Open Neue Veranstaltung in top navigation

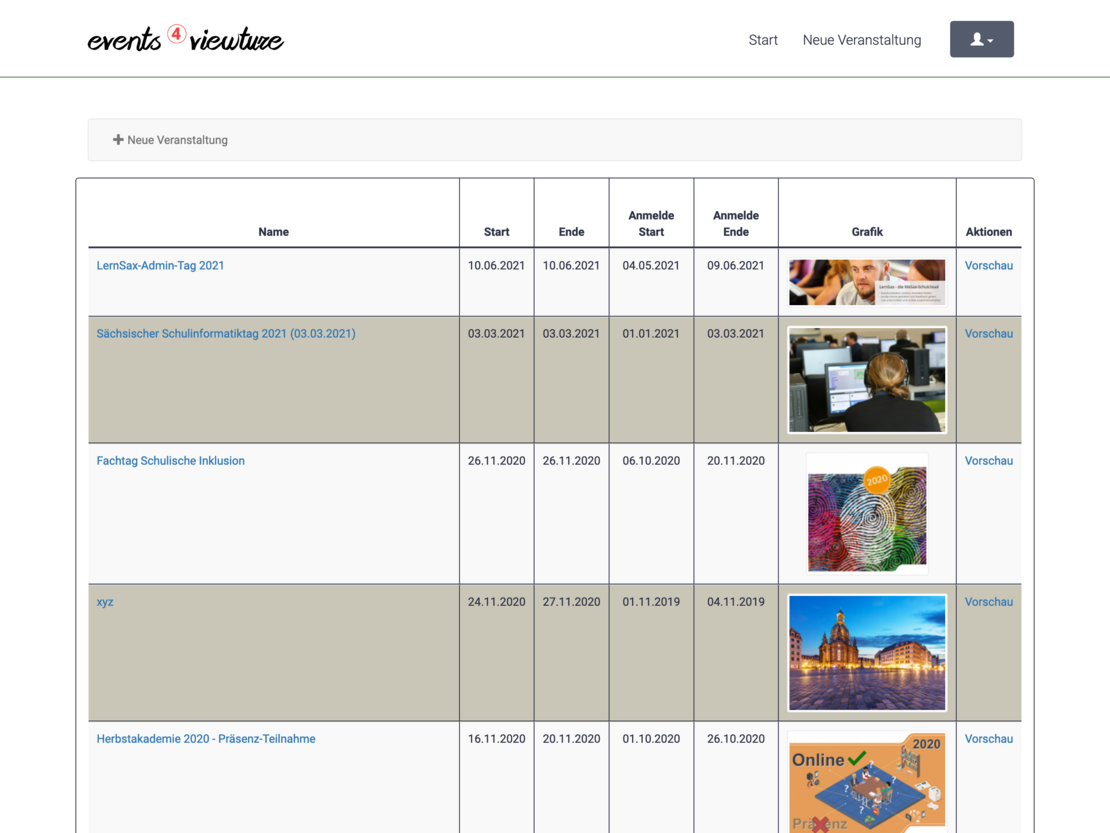click(862, 40)
